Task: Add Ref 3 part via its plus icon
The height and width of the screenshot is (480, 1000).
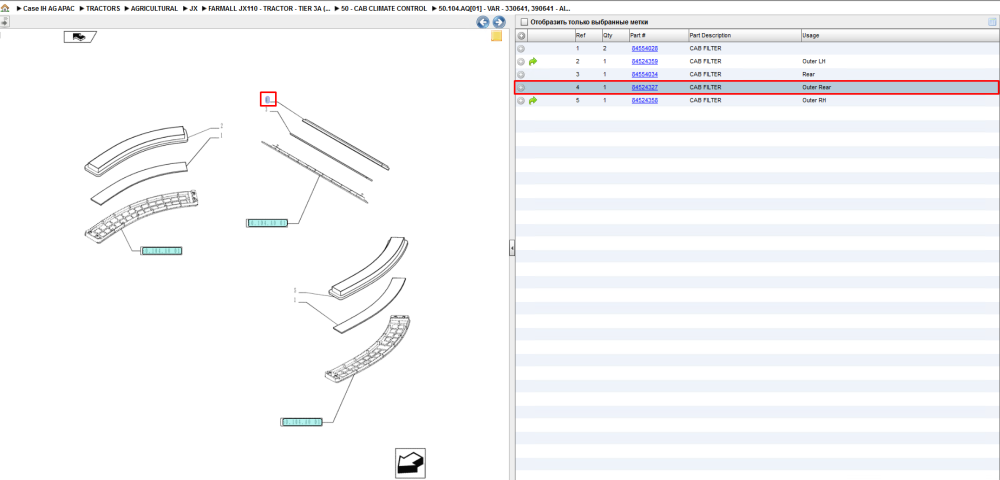Action: (x=521, y=75)
